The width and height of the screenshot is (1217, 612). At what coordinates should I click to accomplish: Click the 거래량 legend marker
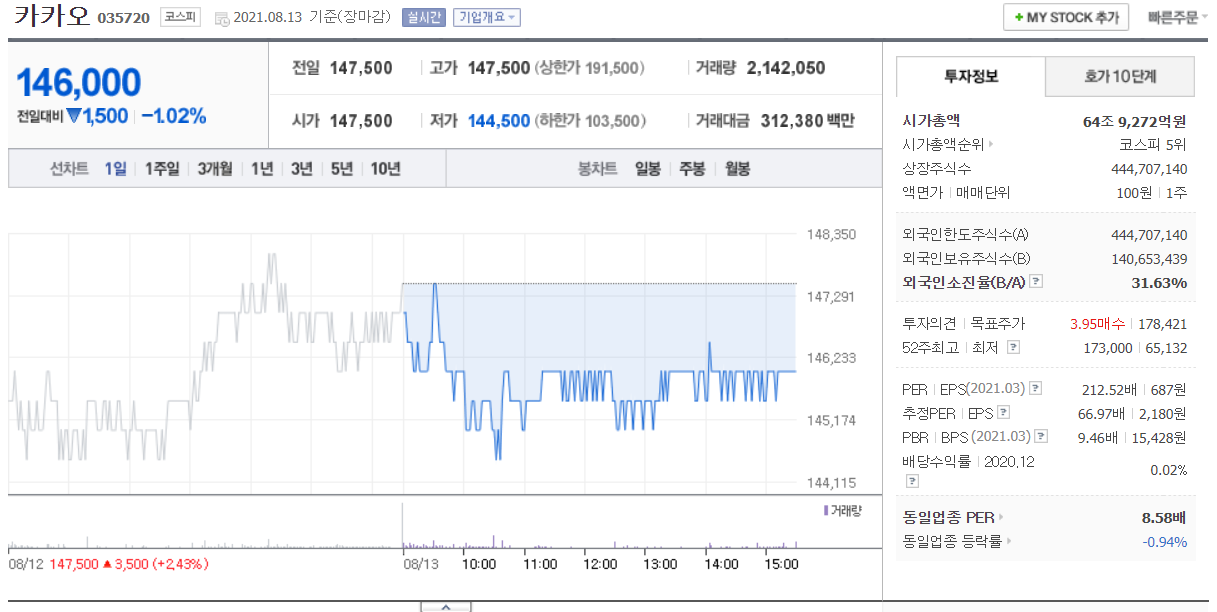825,510
